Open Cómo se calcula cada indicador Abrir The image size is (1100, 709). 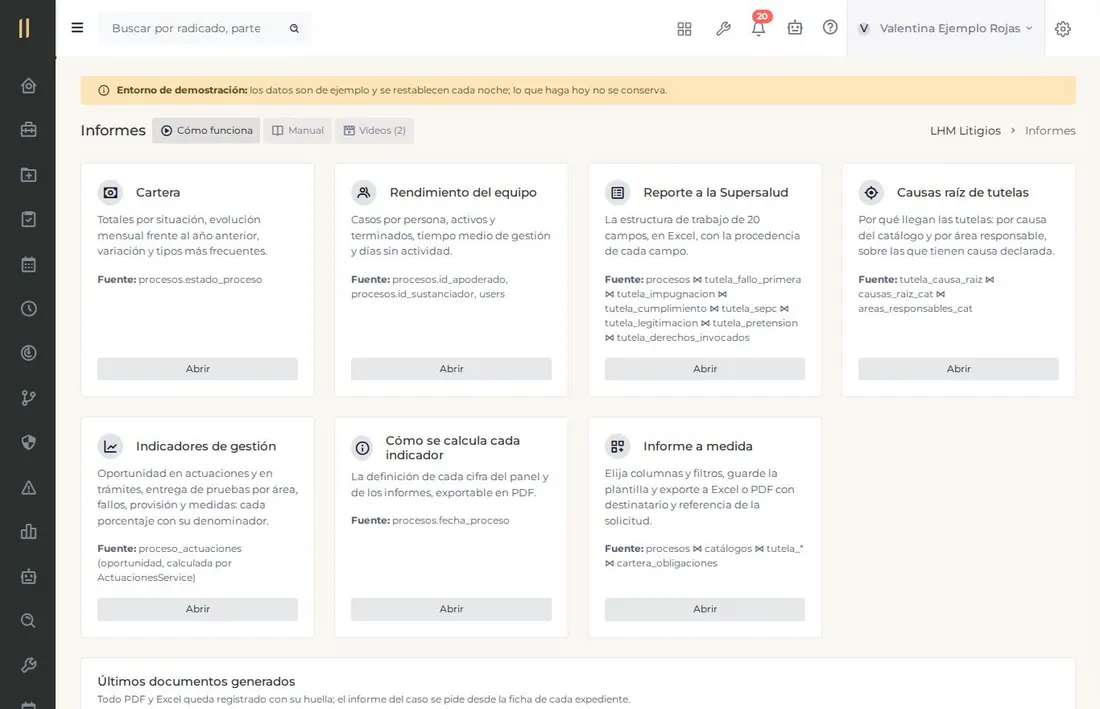coord(451,609)
